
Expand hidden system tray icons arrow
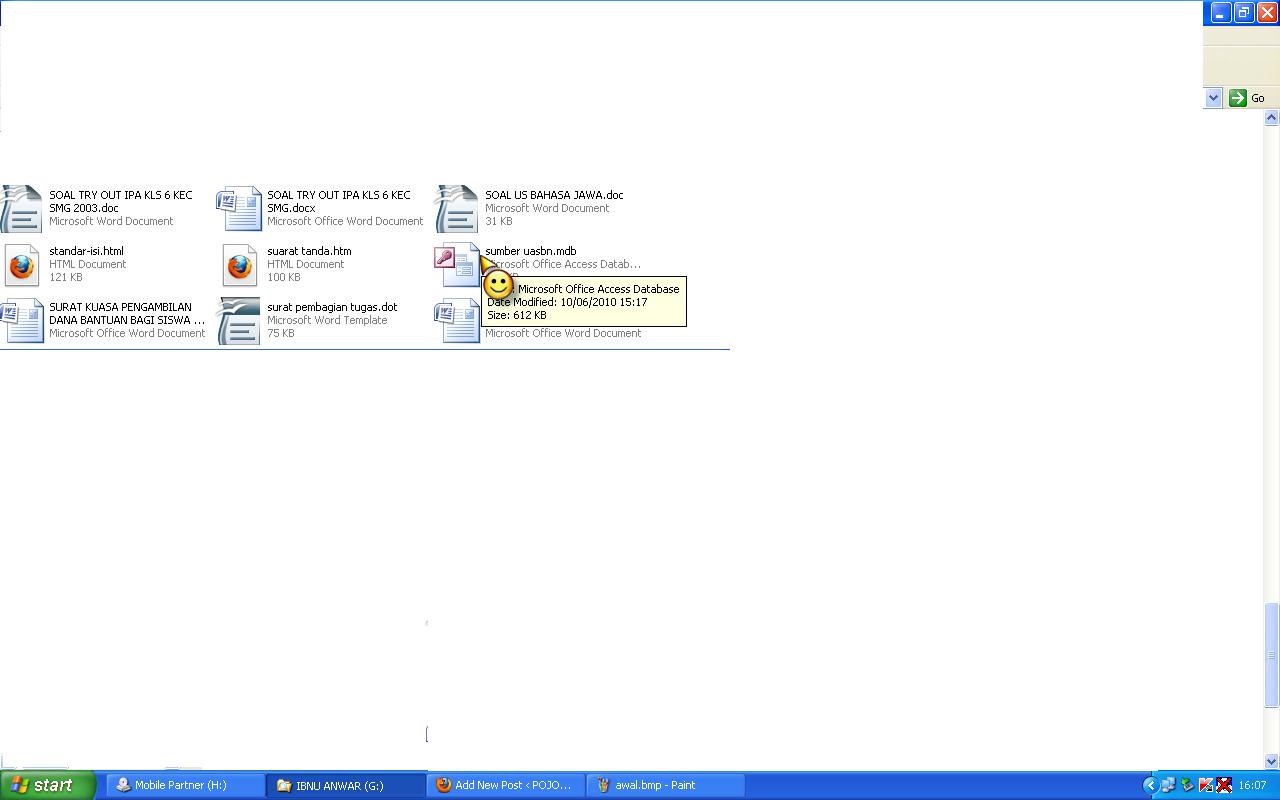[x=1149, y=785]
